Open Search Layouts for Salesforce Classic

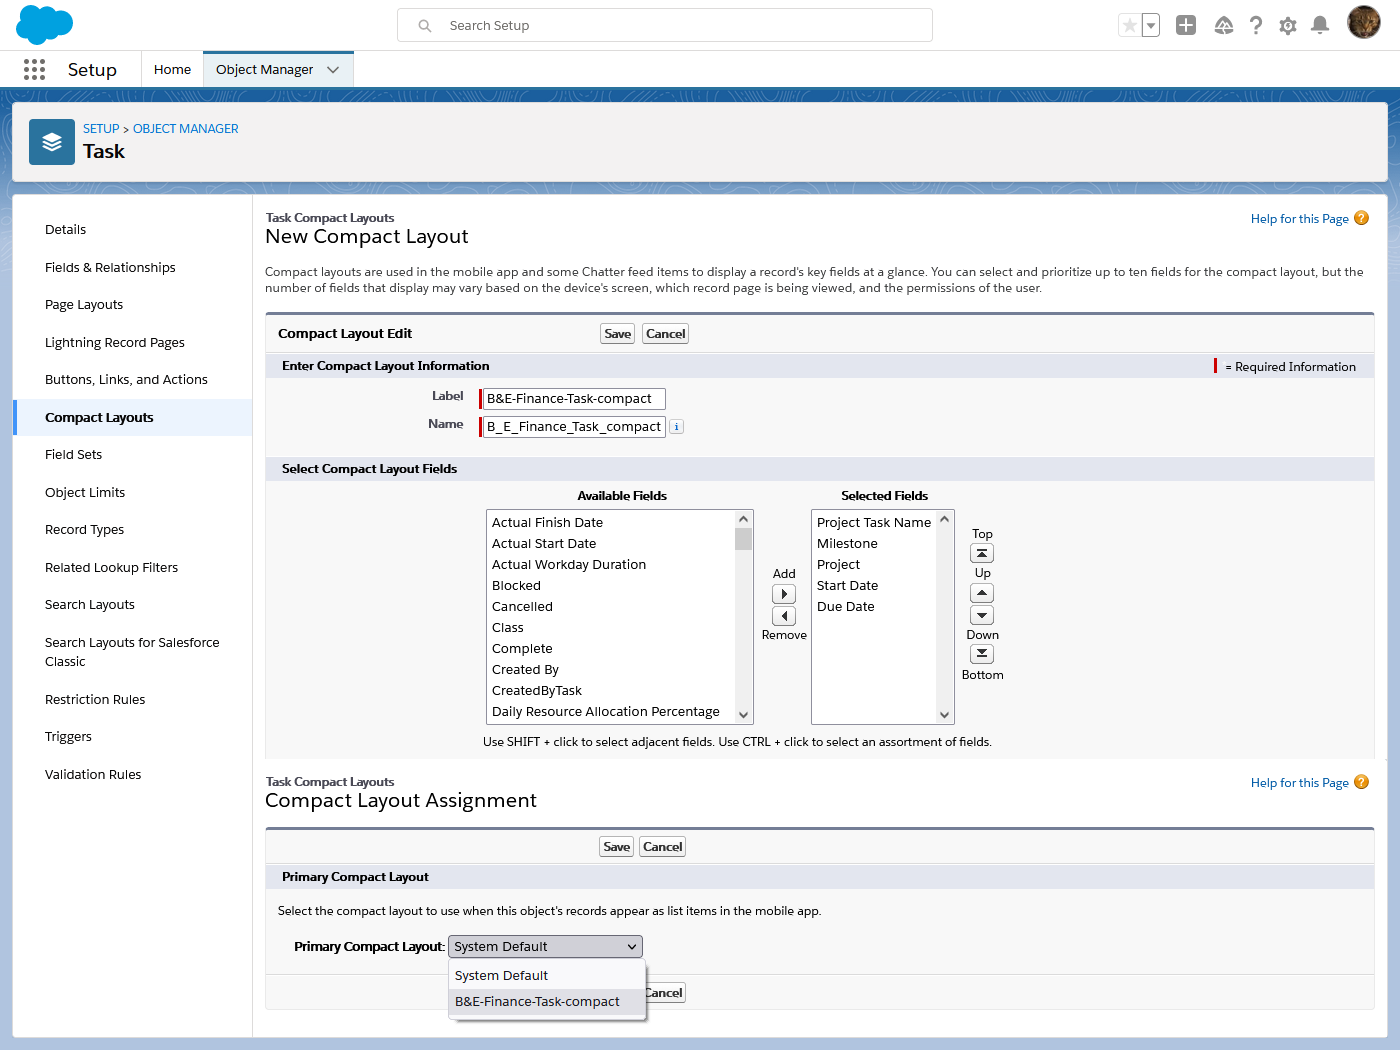coord(132,652)
